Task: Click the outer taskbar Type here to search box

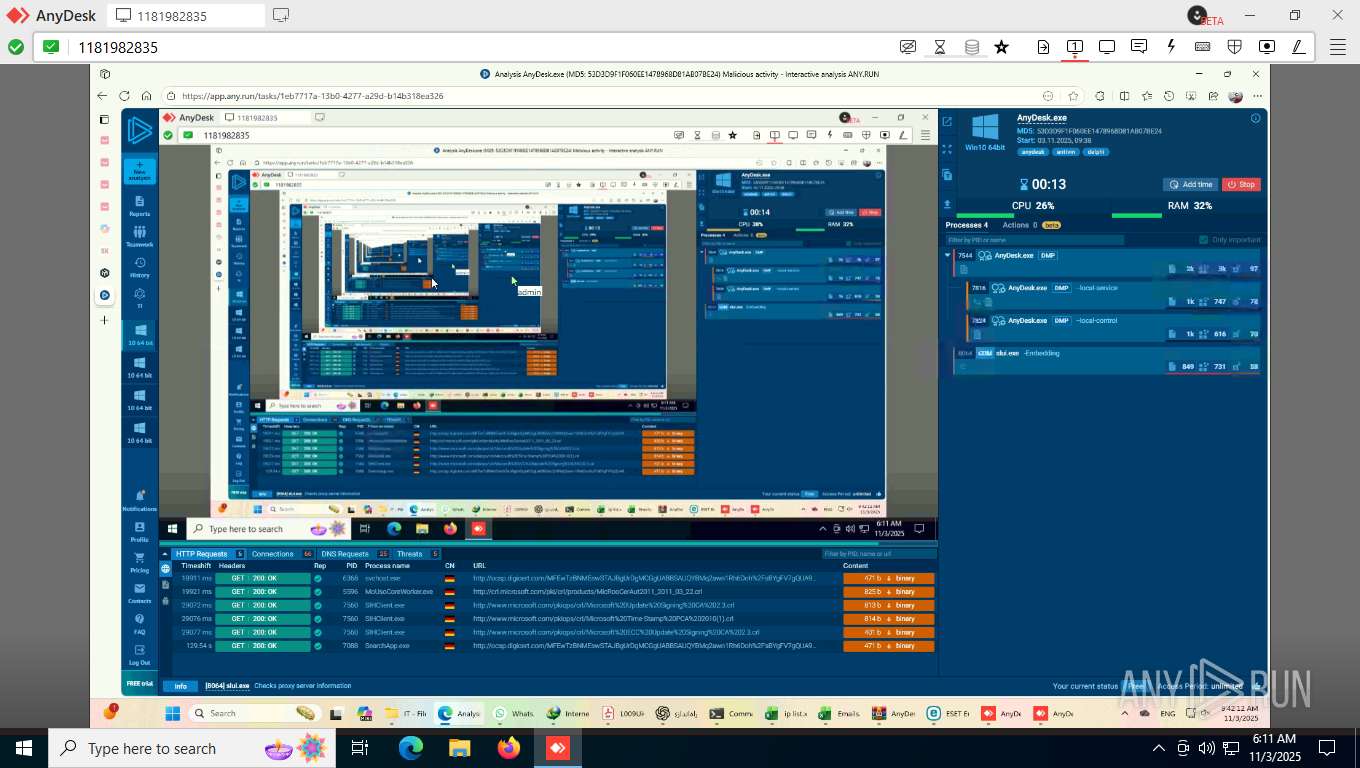Action: coord(190,748)
